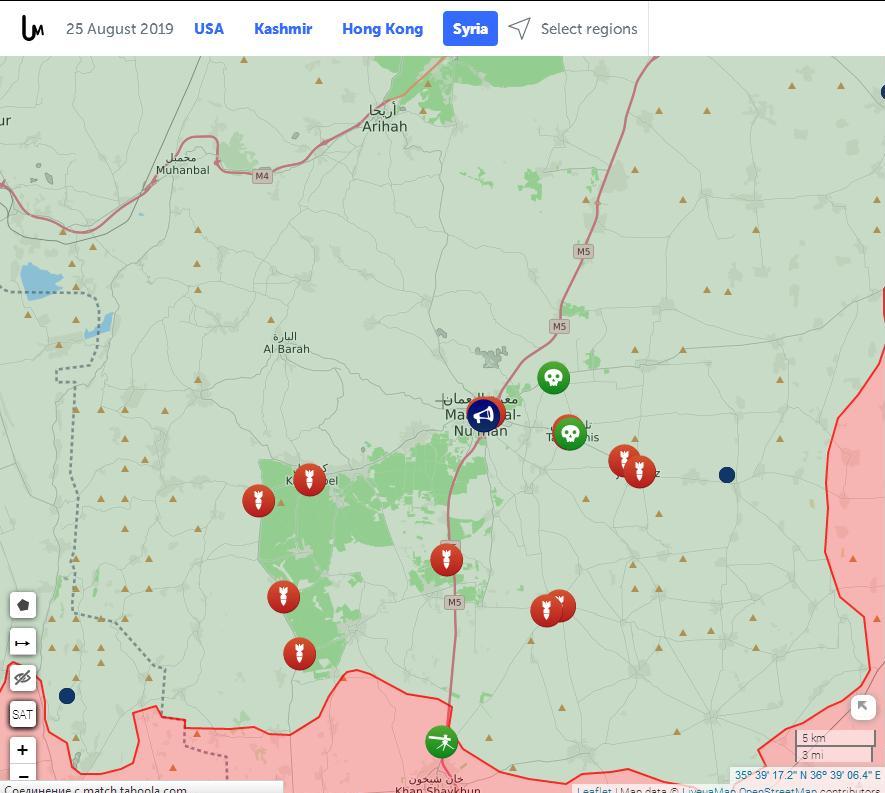The image size is (885, 793).
Task: Zoom out with the minus button
Action: pos(23,776)
